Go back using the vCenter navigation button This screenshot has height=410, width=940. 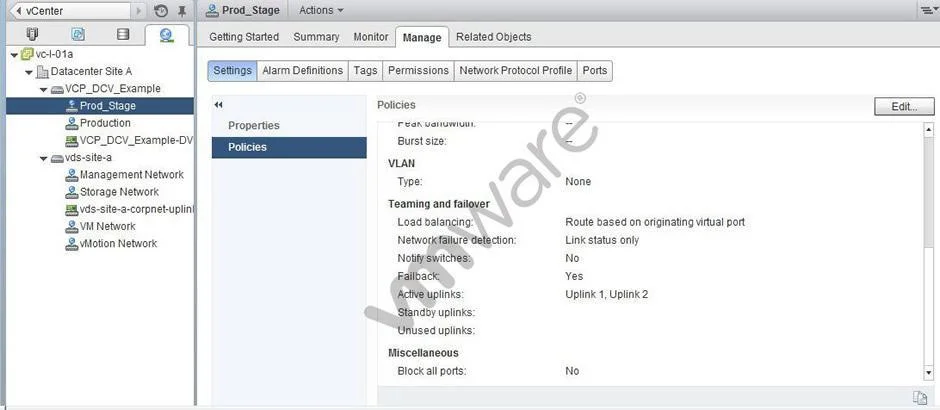70,11
